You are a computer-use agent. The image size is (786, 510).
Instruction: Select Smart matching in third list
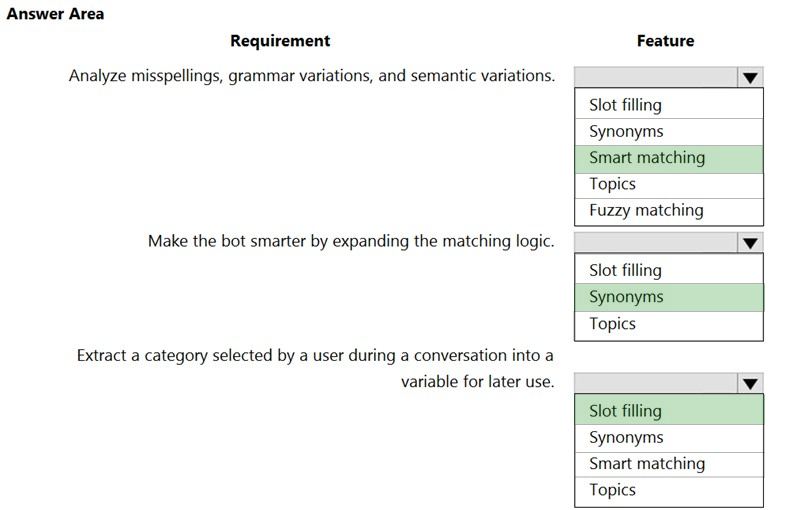(669, 464)
